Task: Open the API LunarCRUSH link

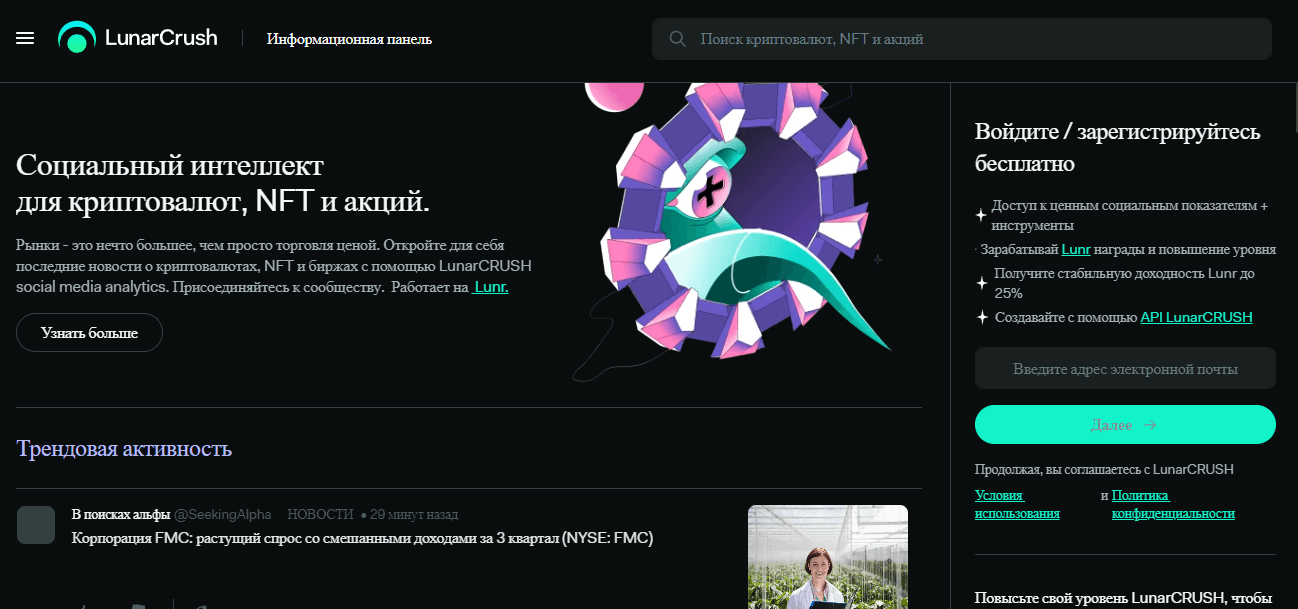Action: click(x=1196, y=317)
